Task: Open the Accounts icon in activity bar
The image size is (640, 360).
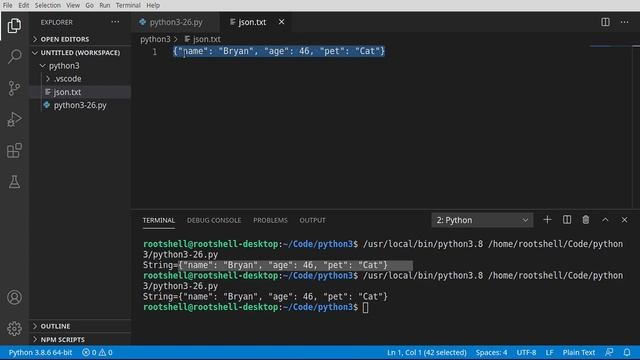Action: click(x=14, y=297)
